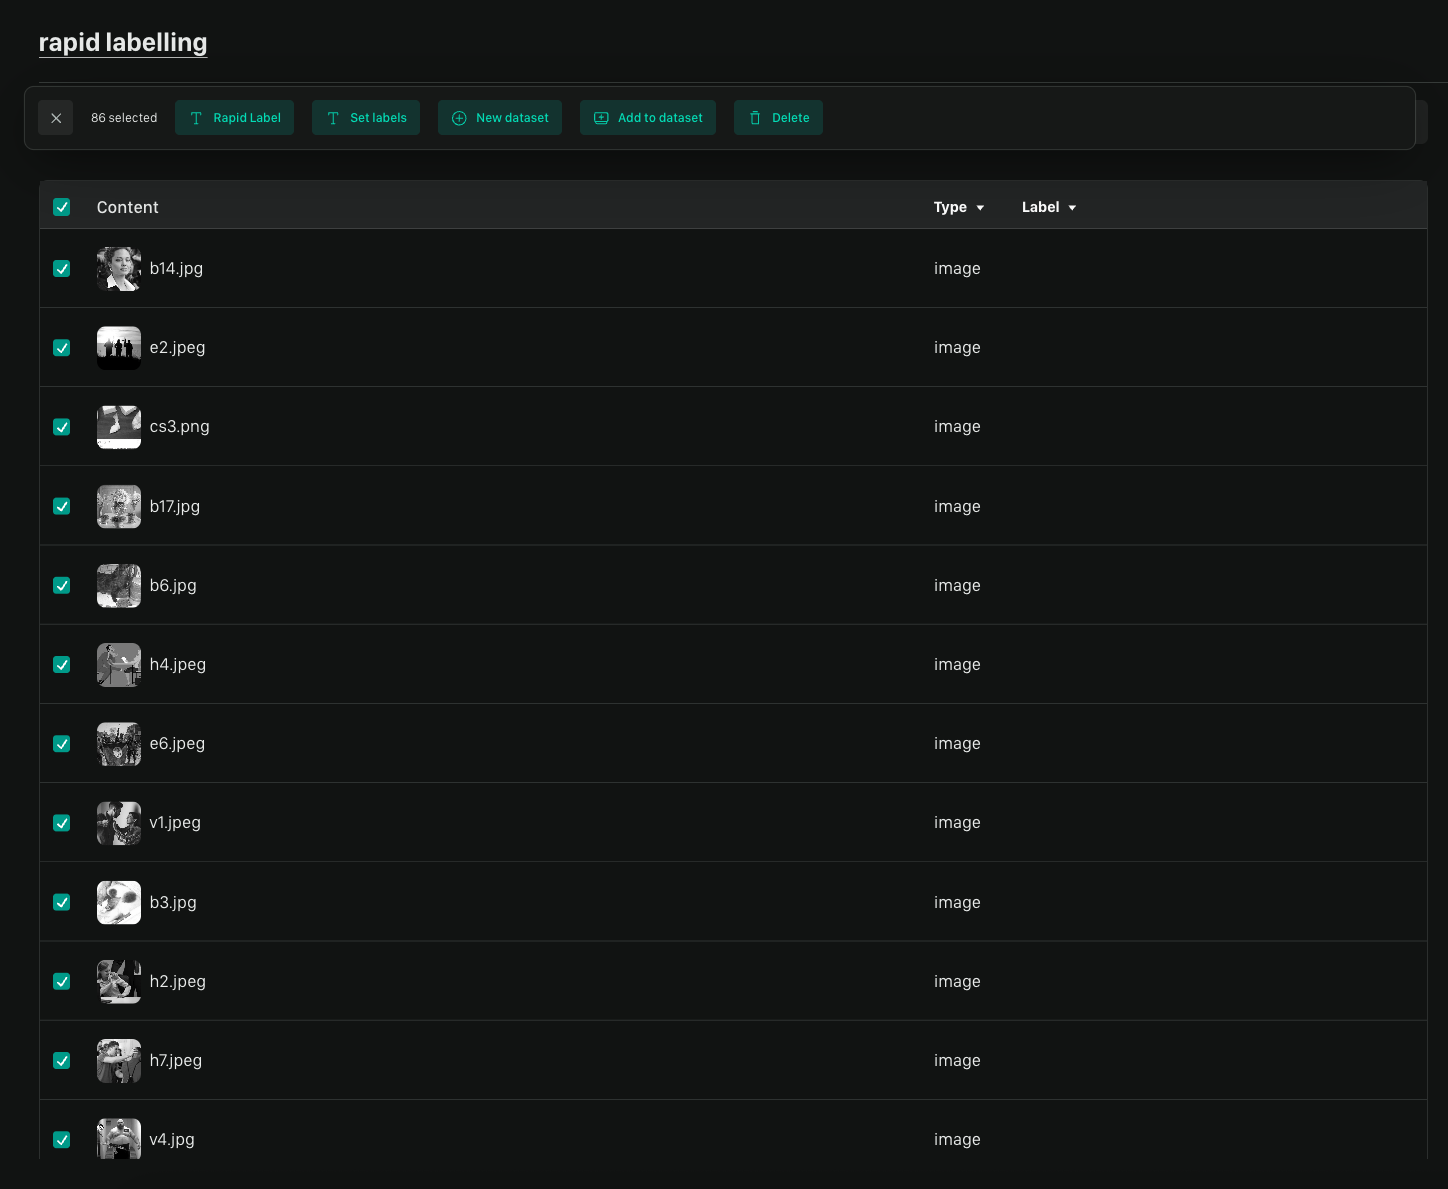
Task: Open the e2.jpeg thumbnail
Action: 119,348
